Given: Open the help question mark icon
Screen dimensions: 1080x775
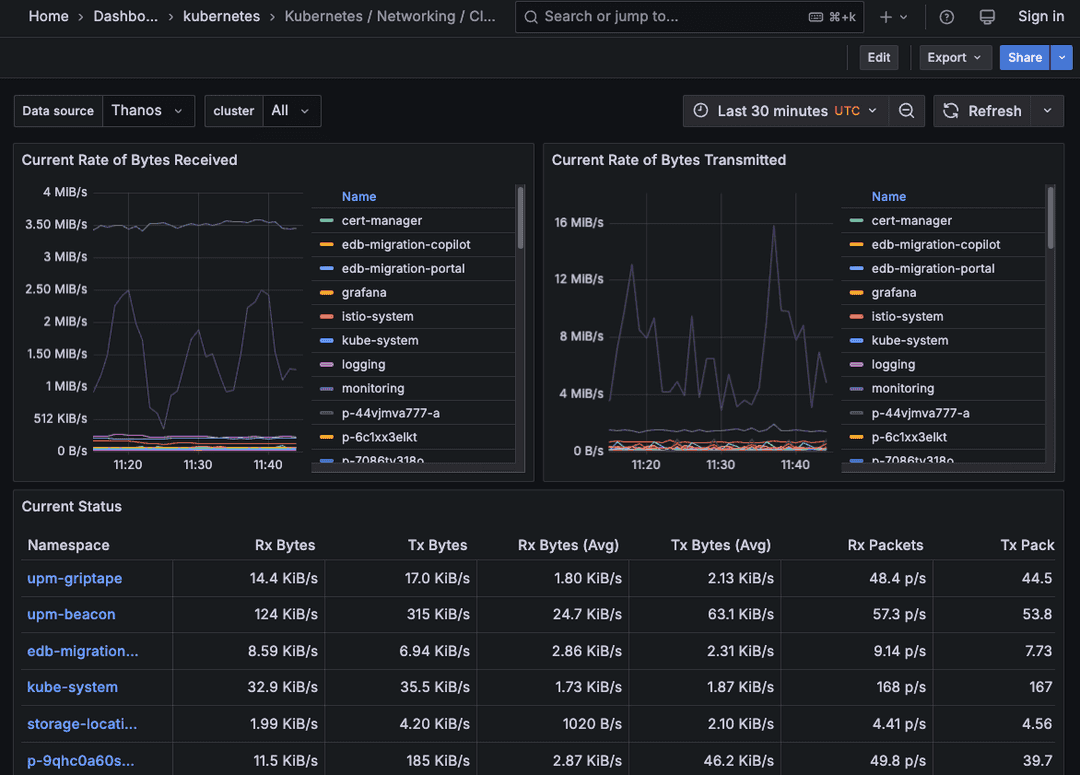Looking at the screenshot, I should 946,17.
